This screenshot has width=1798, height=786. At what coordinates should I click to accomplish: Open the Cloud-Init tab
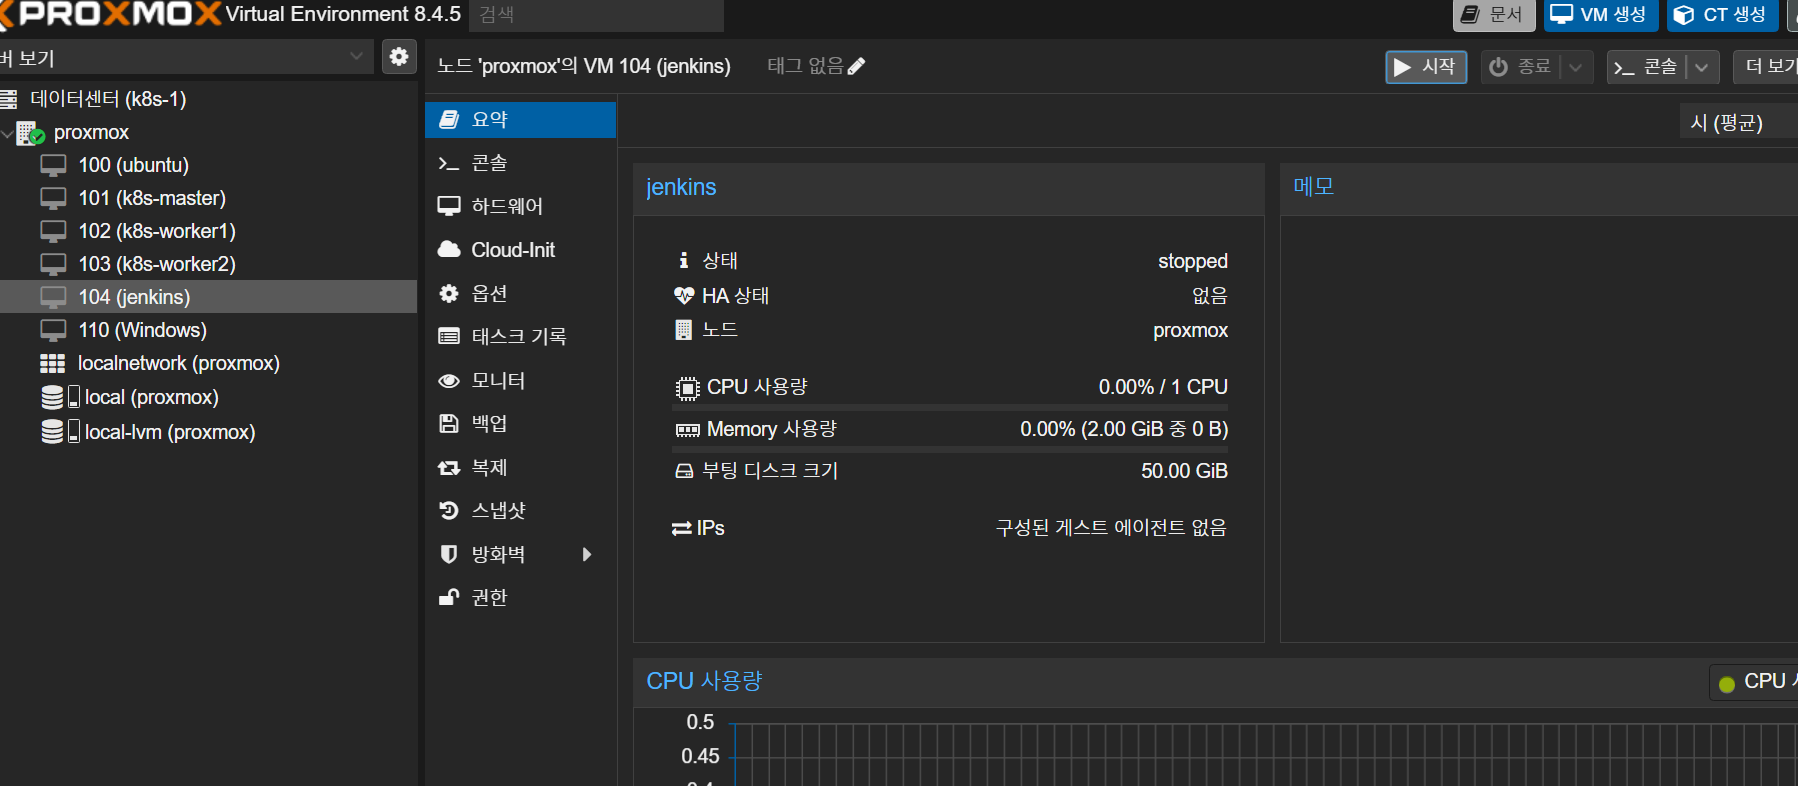520,250
